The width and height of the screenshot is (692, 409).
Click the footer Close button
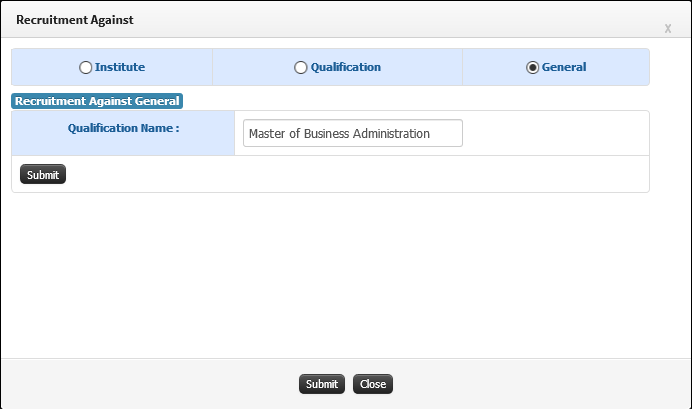[x=372, y=384]
